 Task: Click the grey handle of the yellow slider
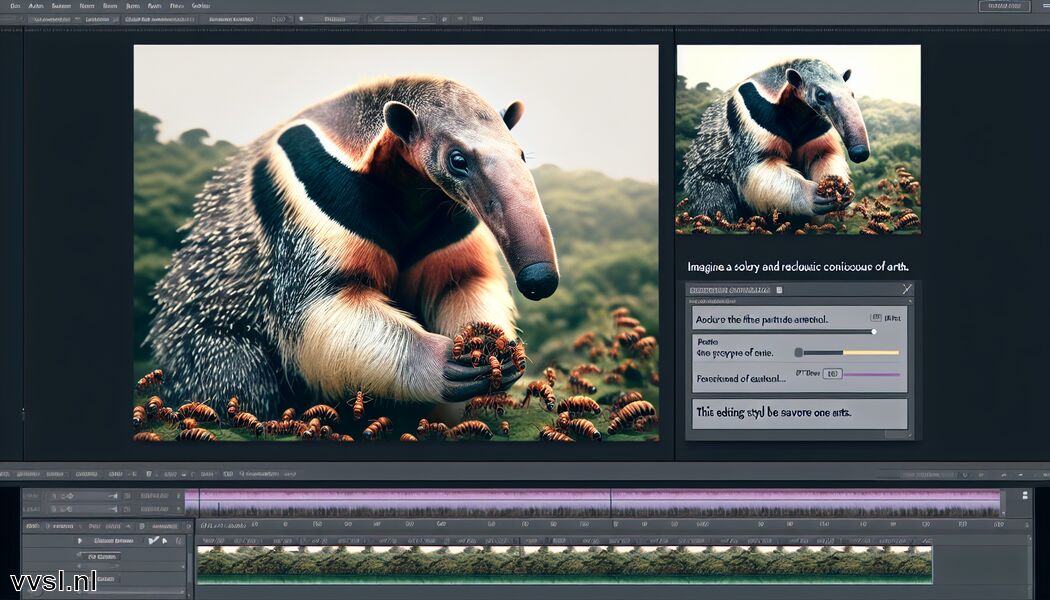(798, 352)
